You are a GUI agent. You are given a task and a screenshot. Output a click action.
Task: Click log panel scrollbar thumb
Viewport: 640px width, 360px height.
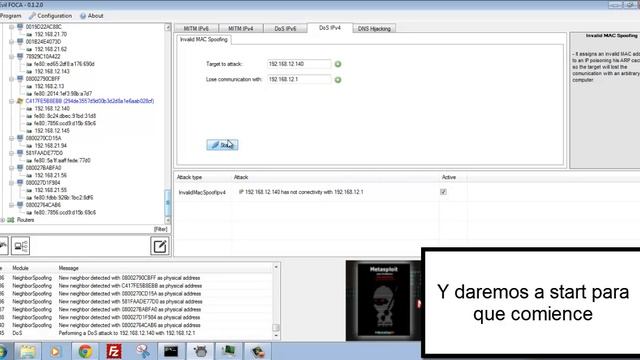click(x=276, y=328)
